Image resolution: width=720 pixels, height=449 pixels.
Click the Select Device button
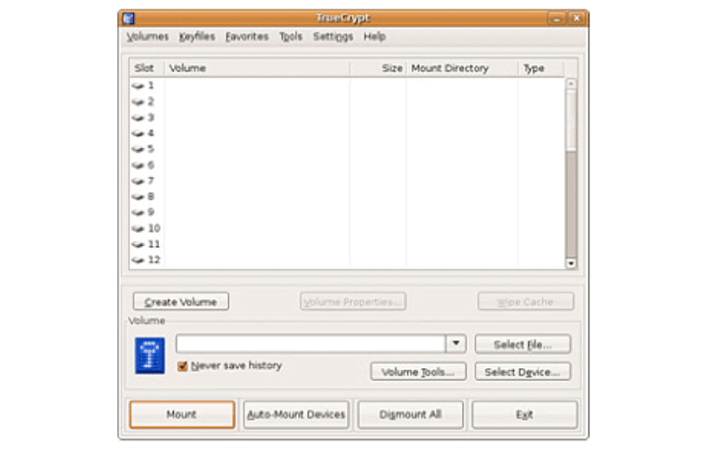523,372
